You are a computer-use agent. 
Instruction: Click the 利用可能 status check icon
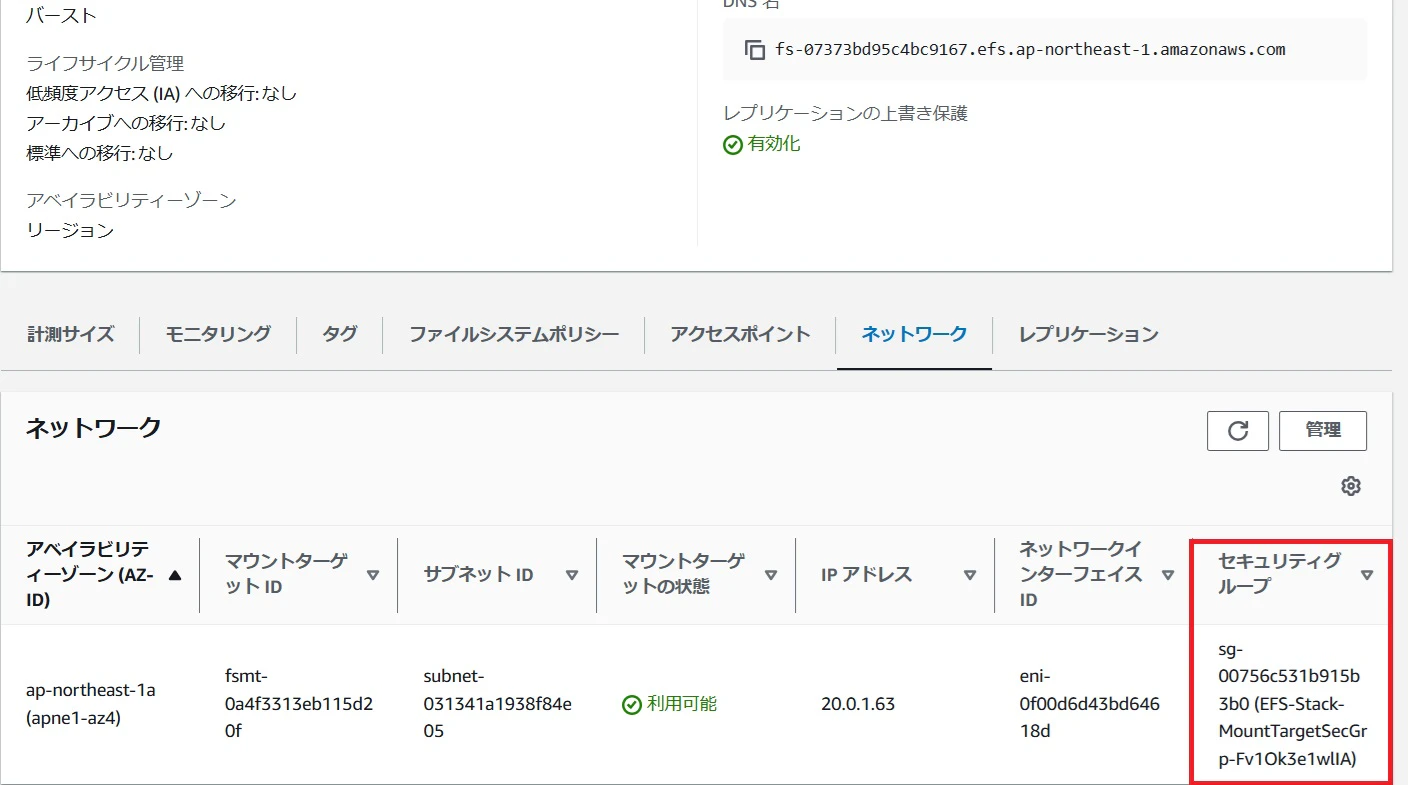coord(631,705)
